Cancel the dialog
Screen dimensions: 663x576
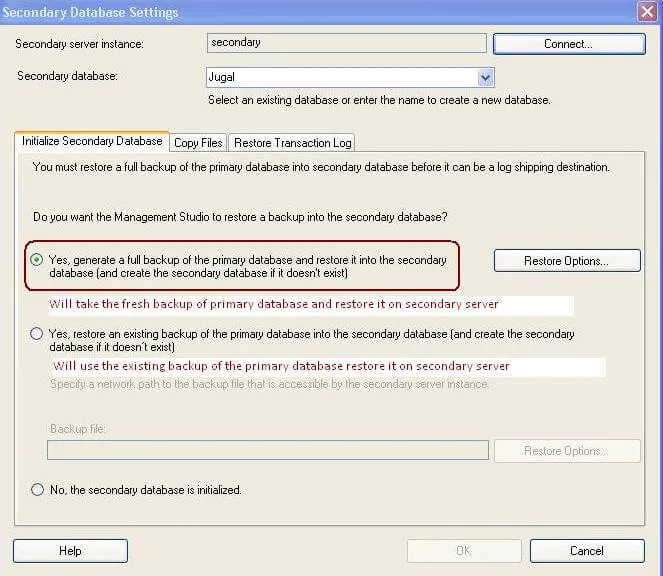587,551
